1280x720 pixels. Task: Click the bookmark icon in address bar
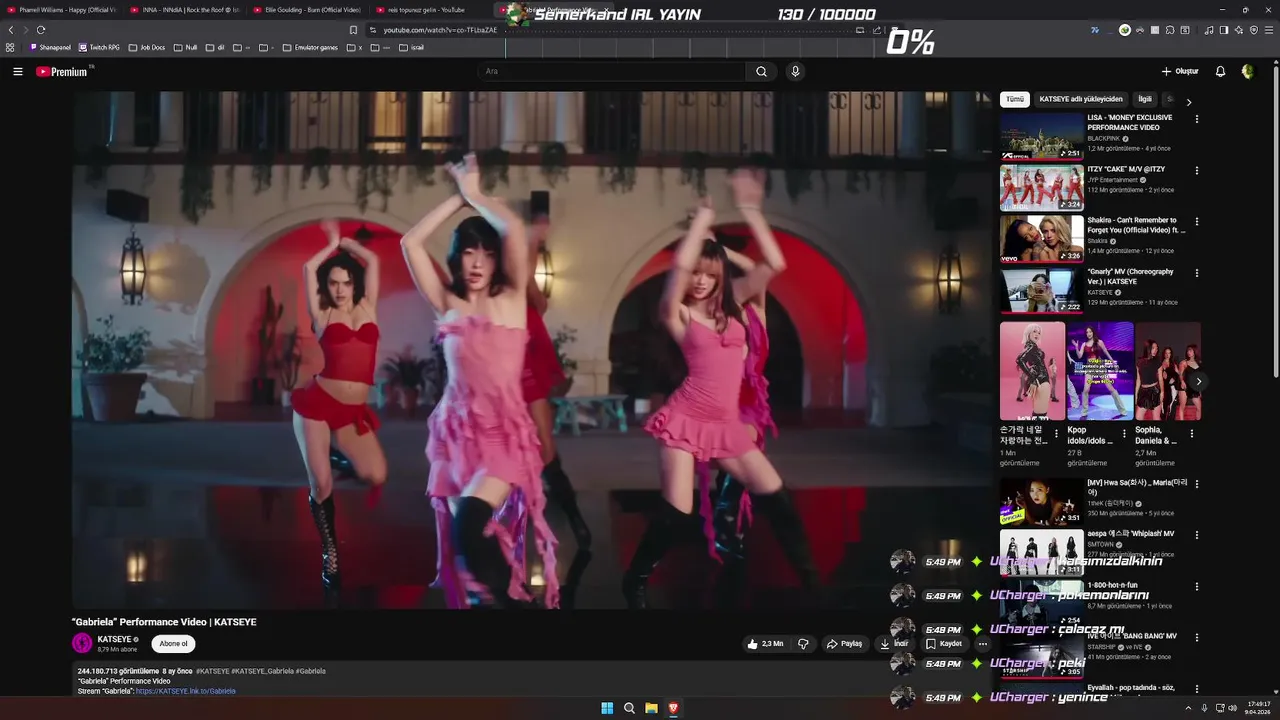(353, 30)
